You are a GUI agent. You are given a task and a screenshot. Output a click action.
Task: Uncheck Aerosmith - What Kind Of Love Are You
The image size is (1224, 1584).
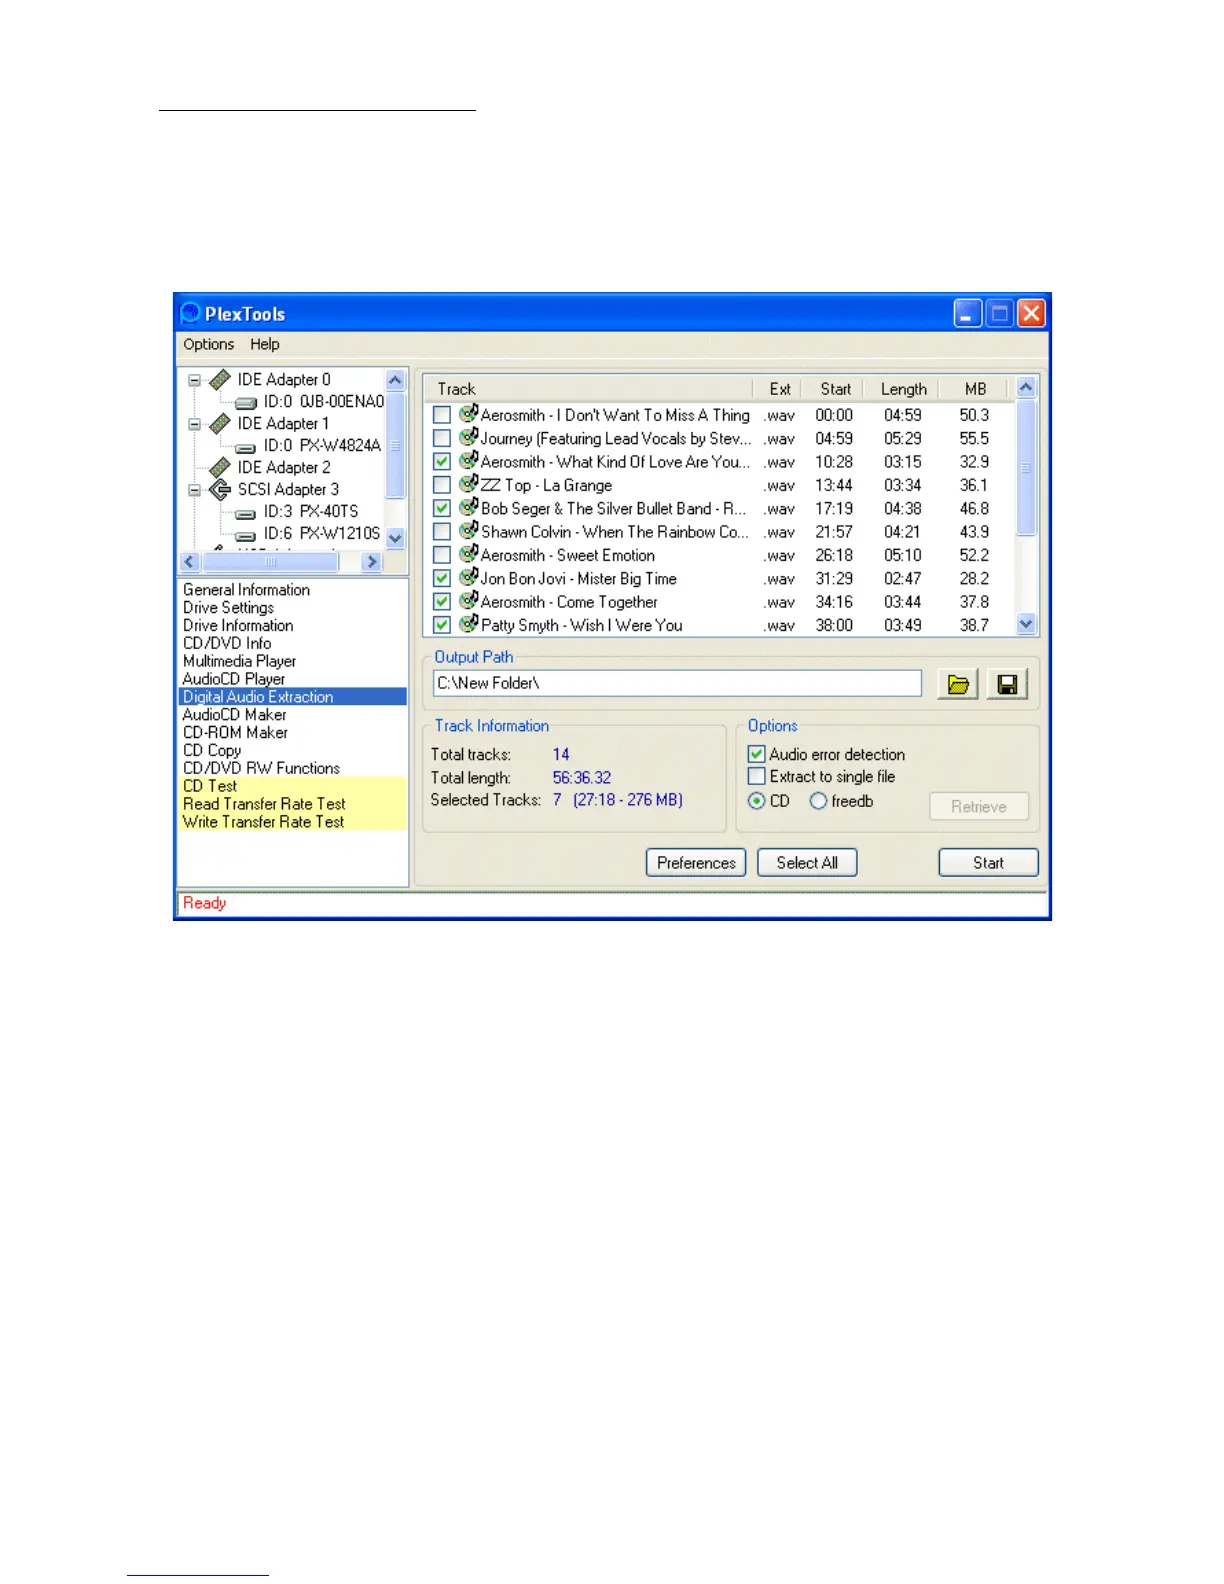click(441, 462)
